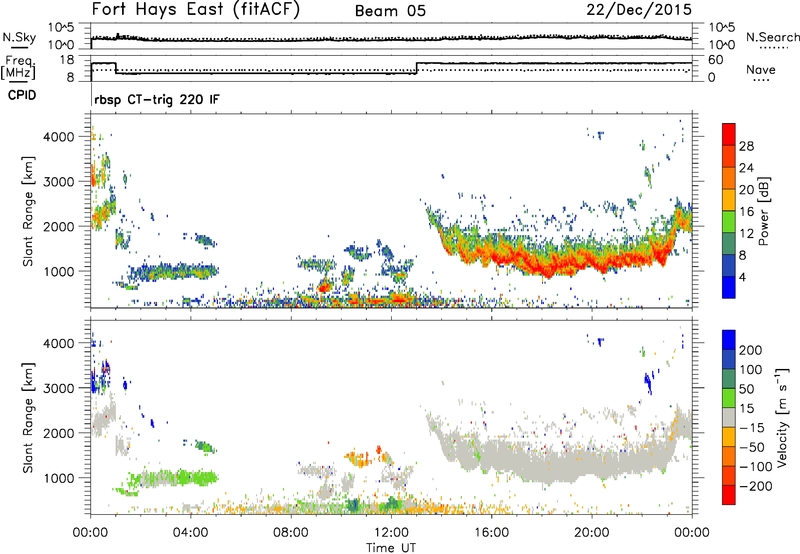Click the grey velocity band near 18:00 UT
The height and width of the screenshot is (554, 800).
point(542,464)
